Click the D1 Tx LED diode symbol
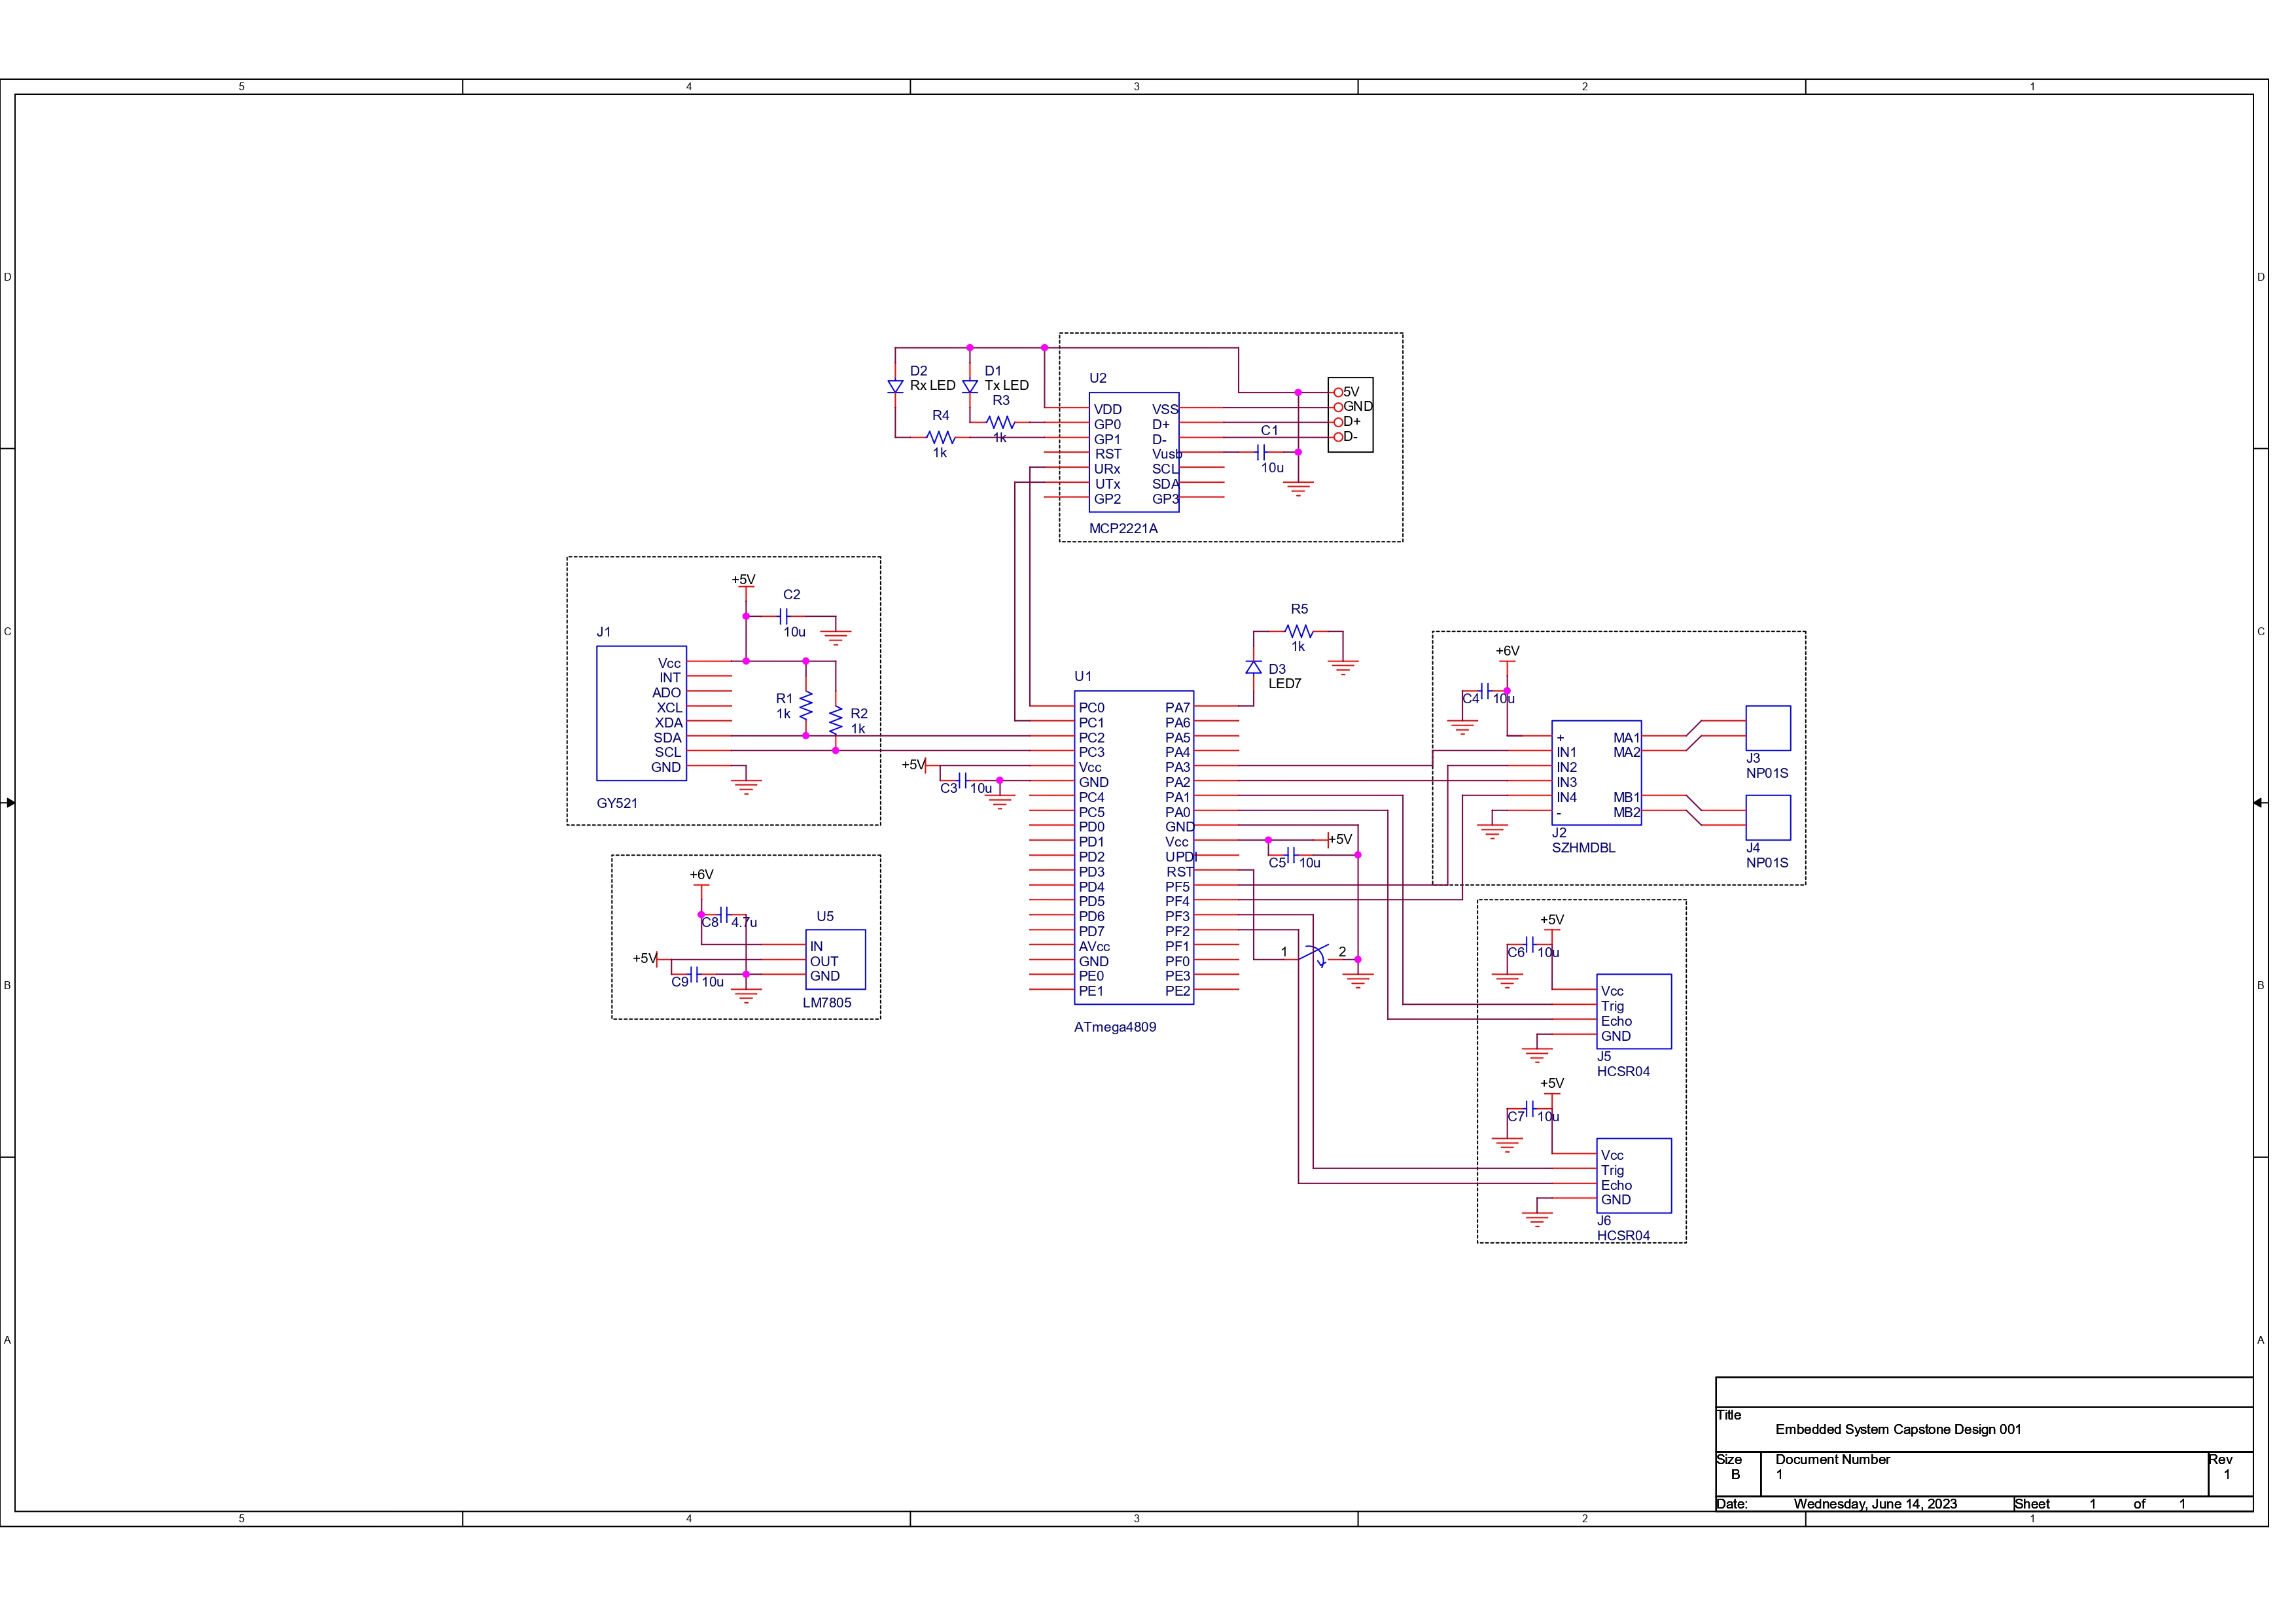Screen dimensions: 2296x1623 pyautogui.click(x=970, y=386)
